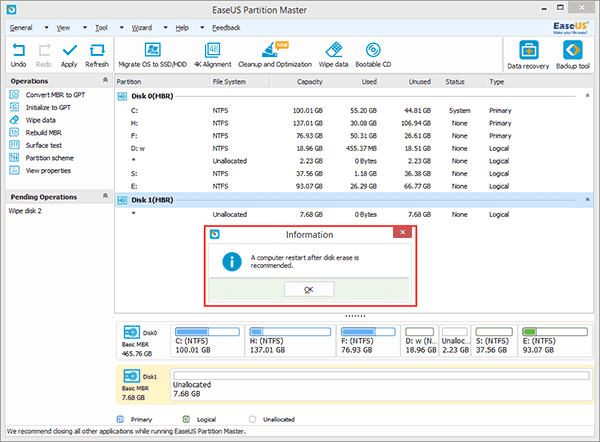The width and height of the screenshot is (600, 442).
Task: Sort by the Partition column header
Action: click(162, 82)
